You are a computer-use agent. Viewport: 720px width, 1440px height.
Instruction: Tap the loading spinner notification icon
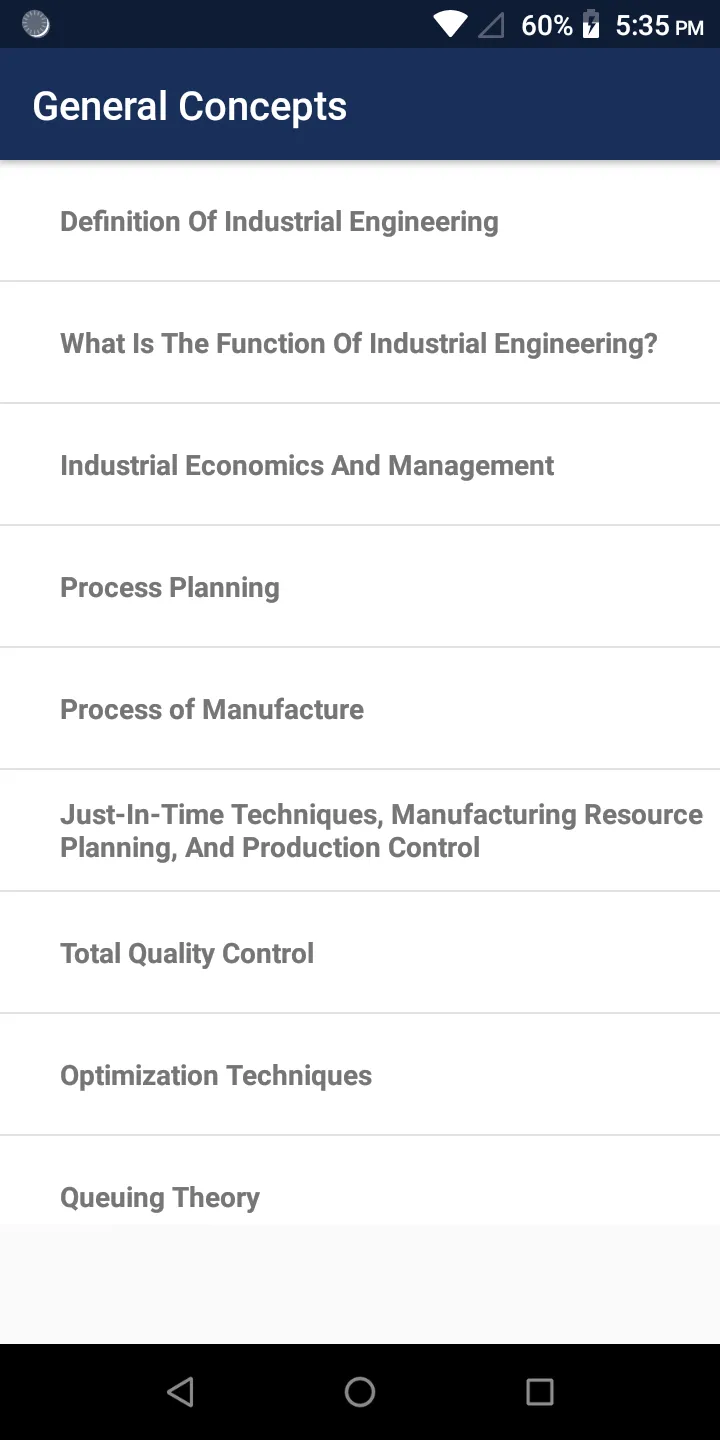[36, 25]
